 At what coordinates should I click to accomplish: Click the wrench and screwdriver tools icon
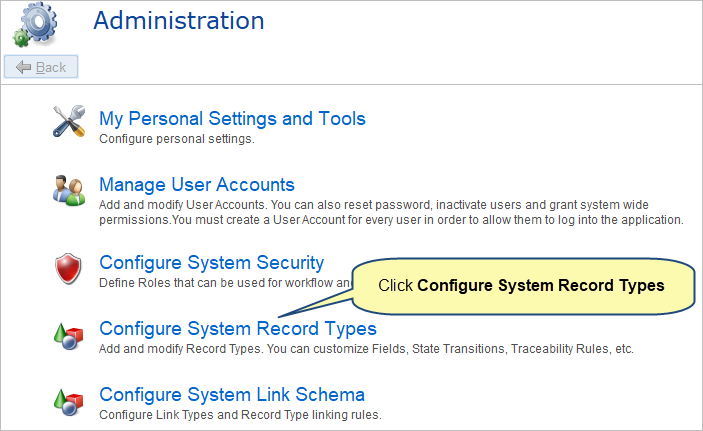[x=69, y=121]
